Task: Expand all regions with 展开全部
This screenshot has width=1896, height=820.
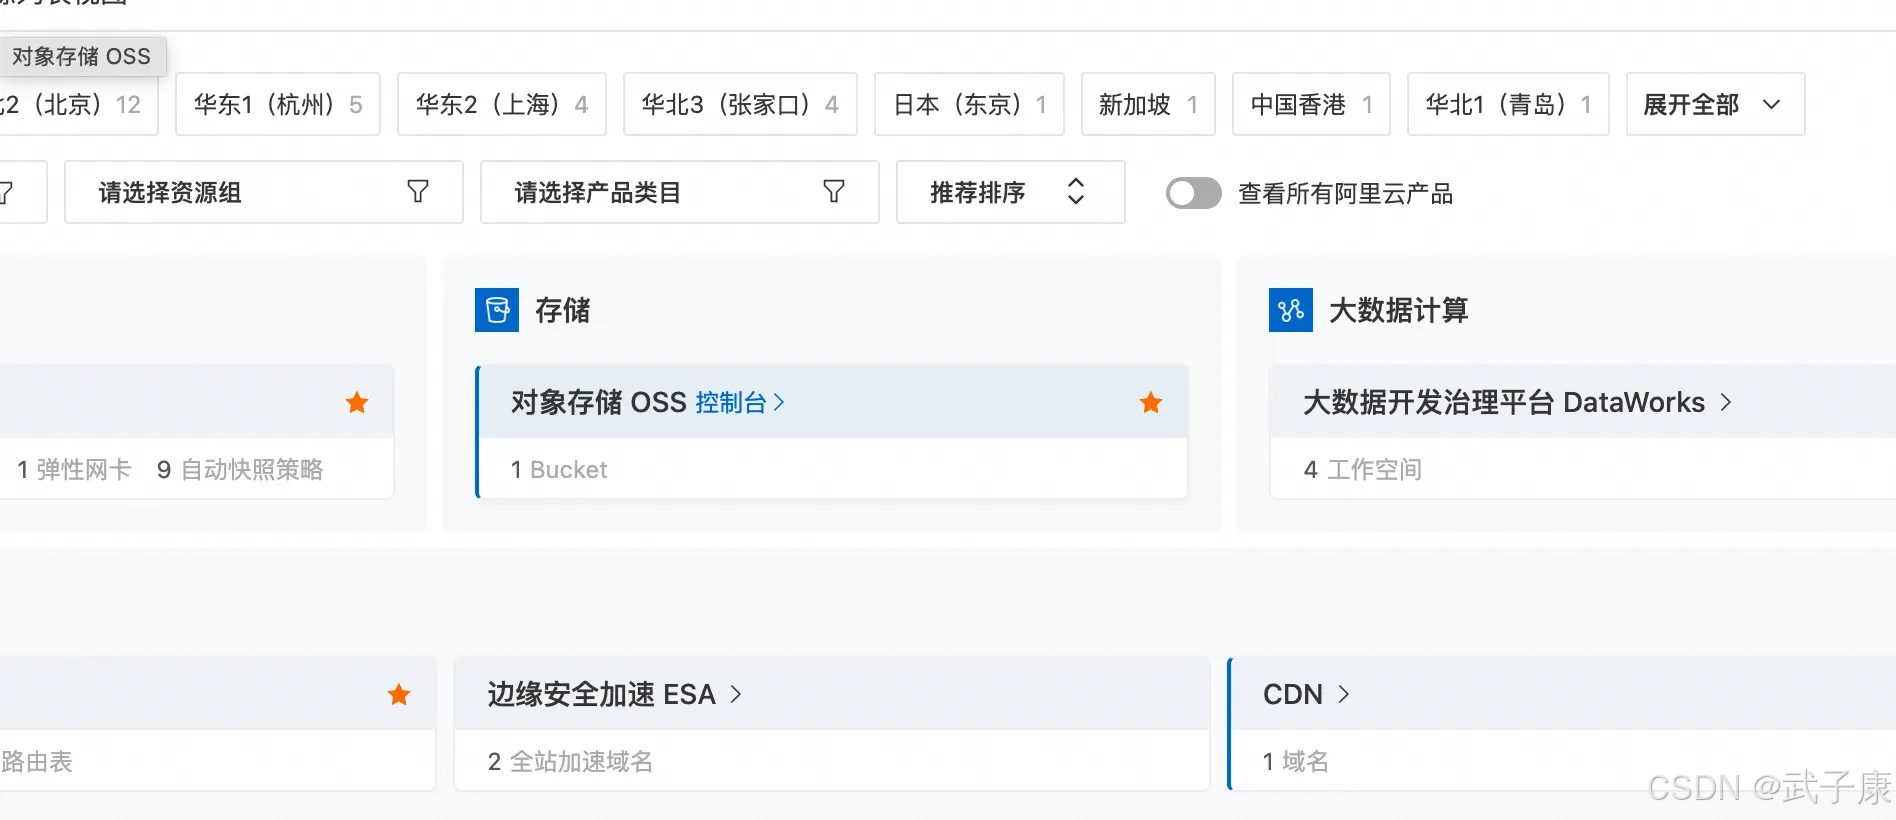Action: 1715,104
